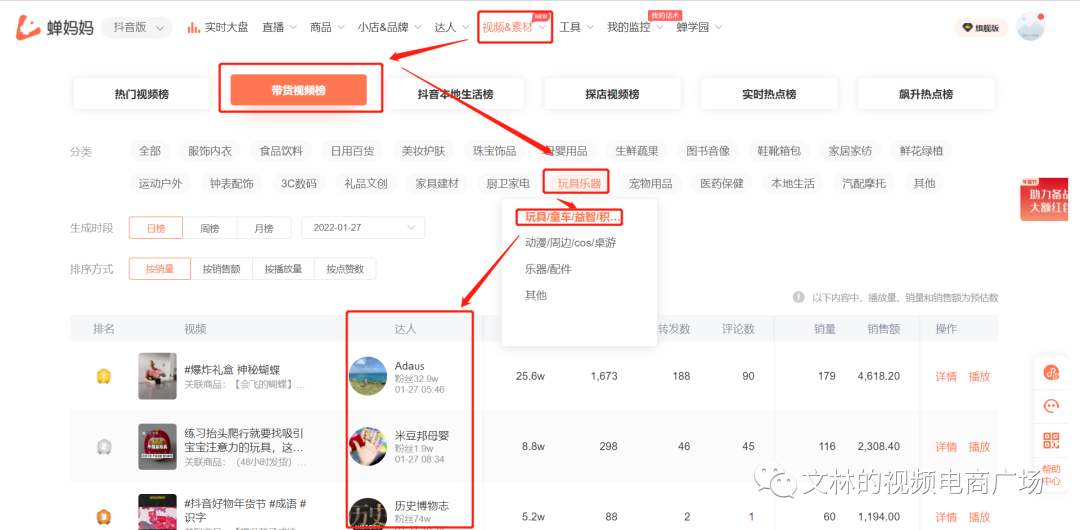Open the 探店视频榜 tab

[612, 94]
